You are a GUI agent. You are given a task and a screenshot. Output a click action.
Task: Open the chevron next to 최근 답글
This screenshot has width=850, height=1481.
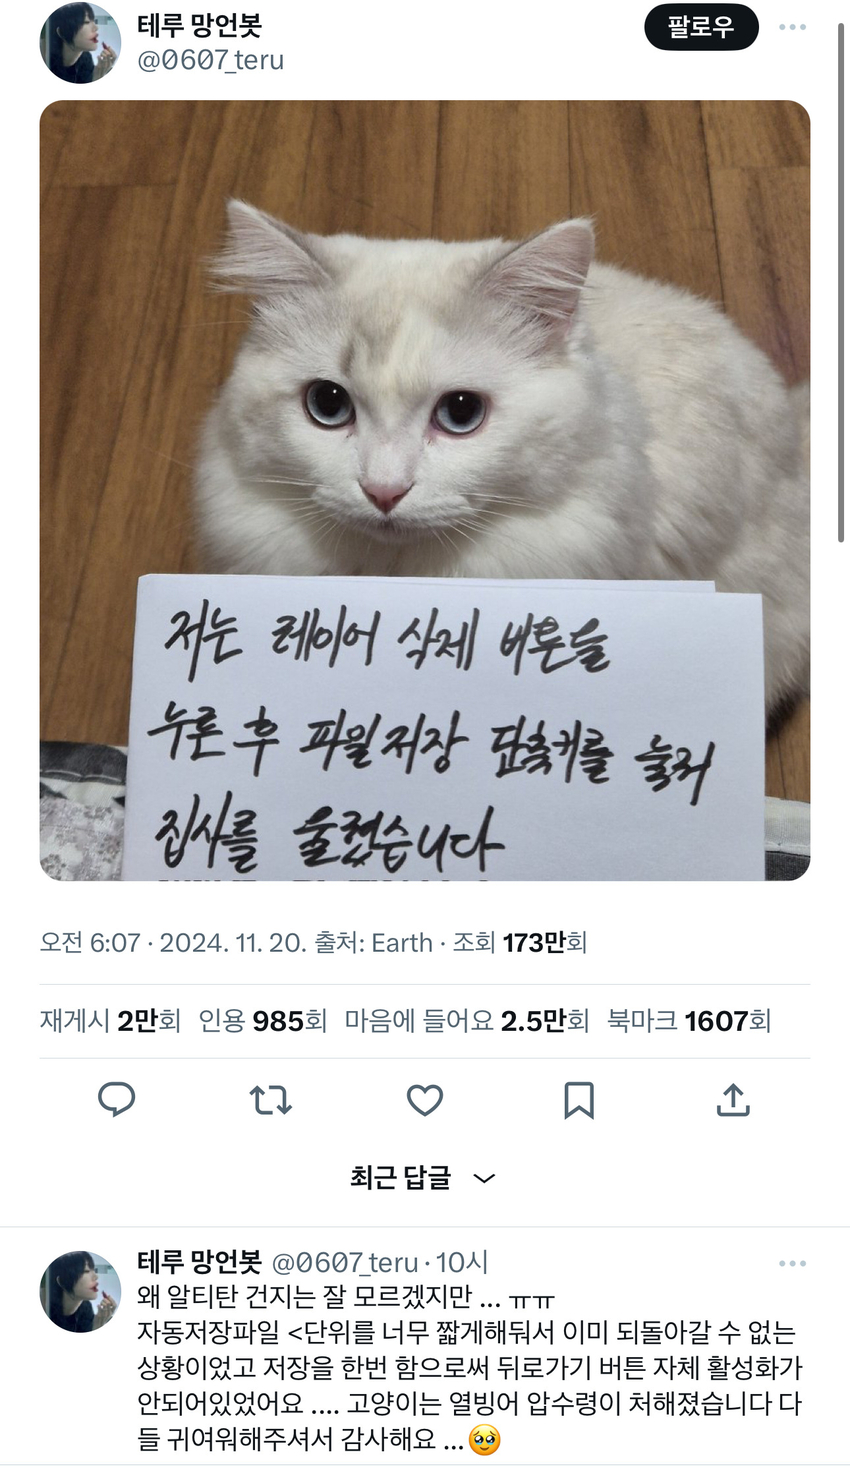pyautogui.click(x=484, y=1179)
